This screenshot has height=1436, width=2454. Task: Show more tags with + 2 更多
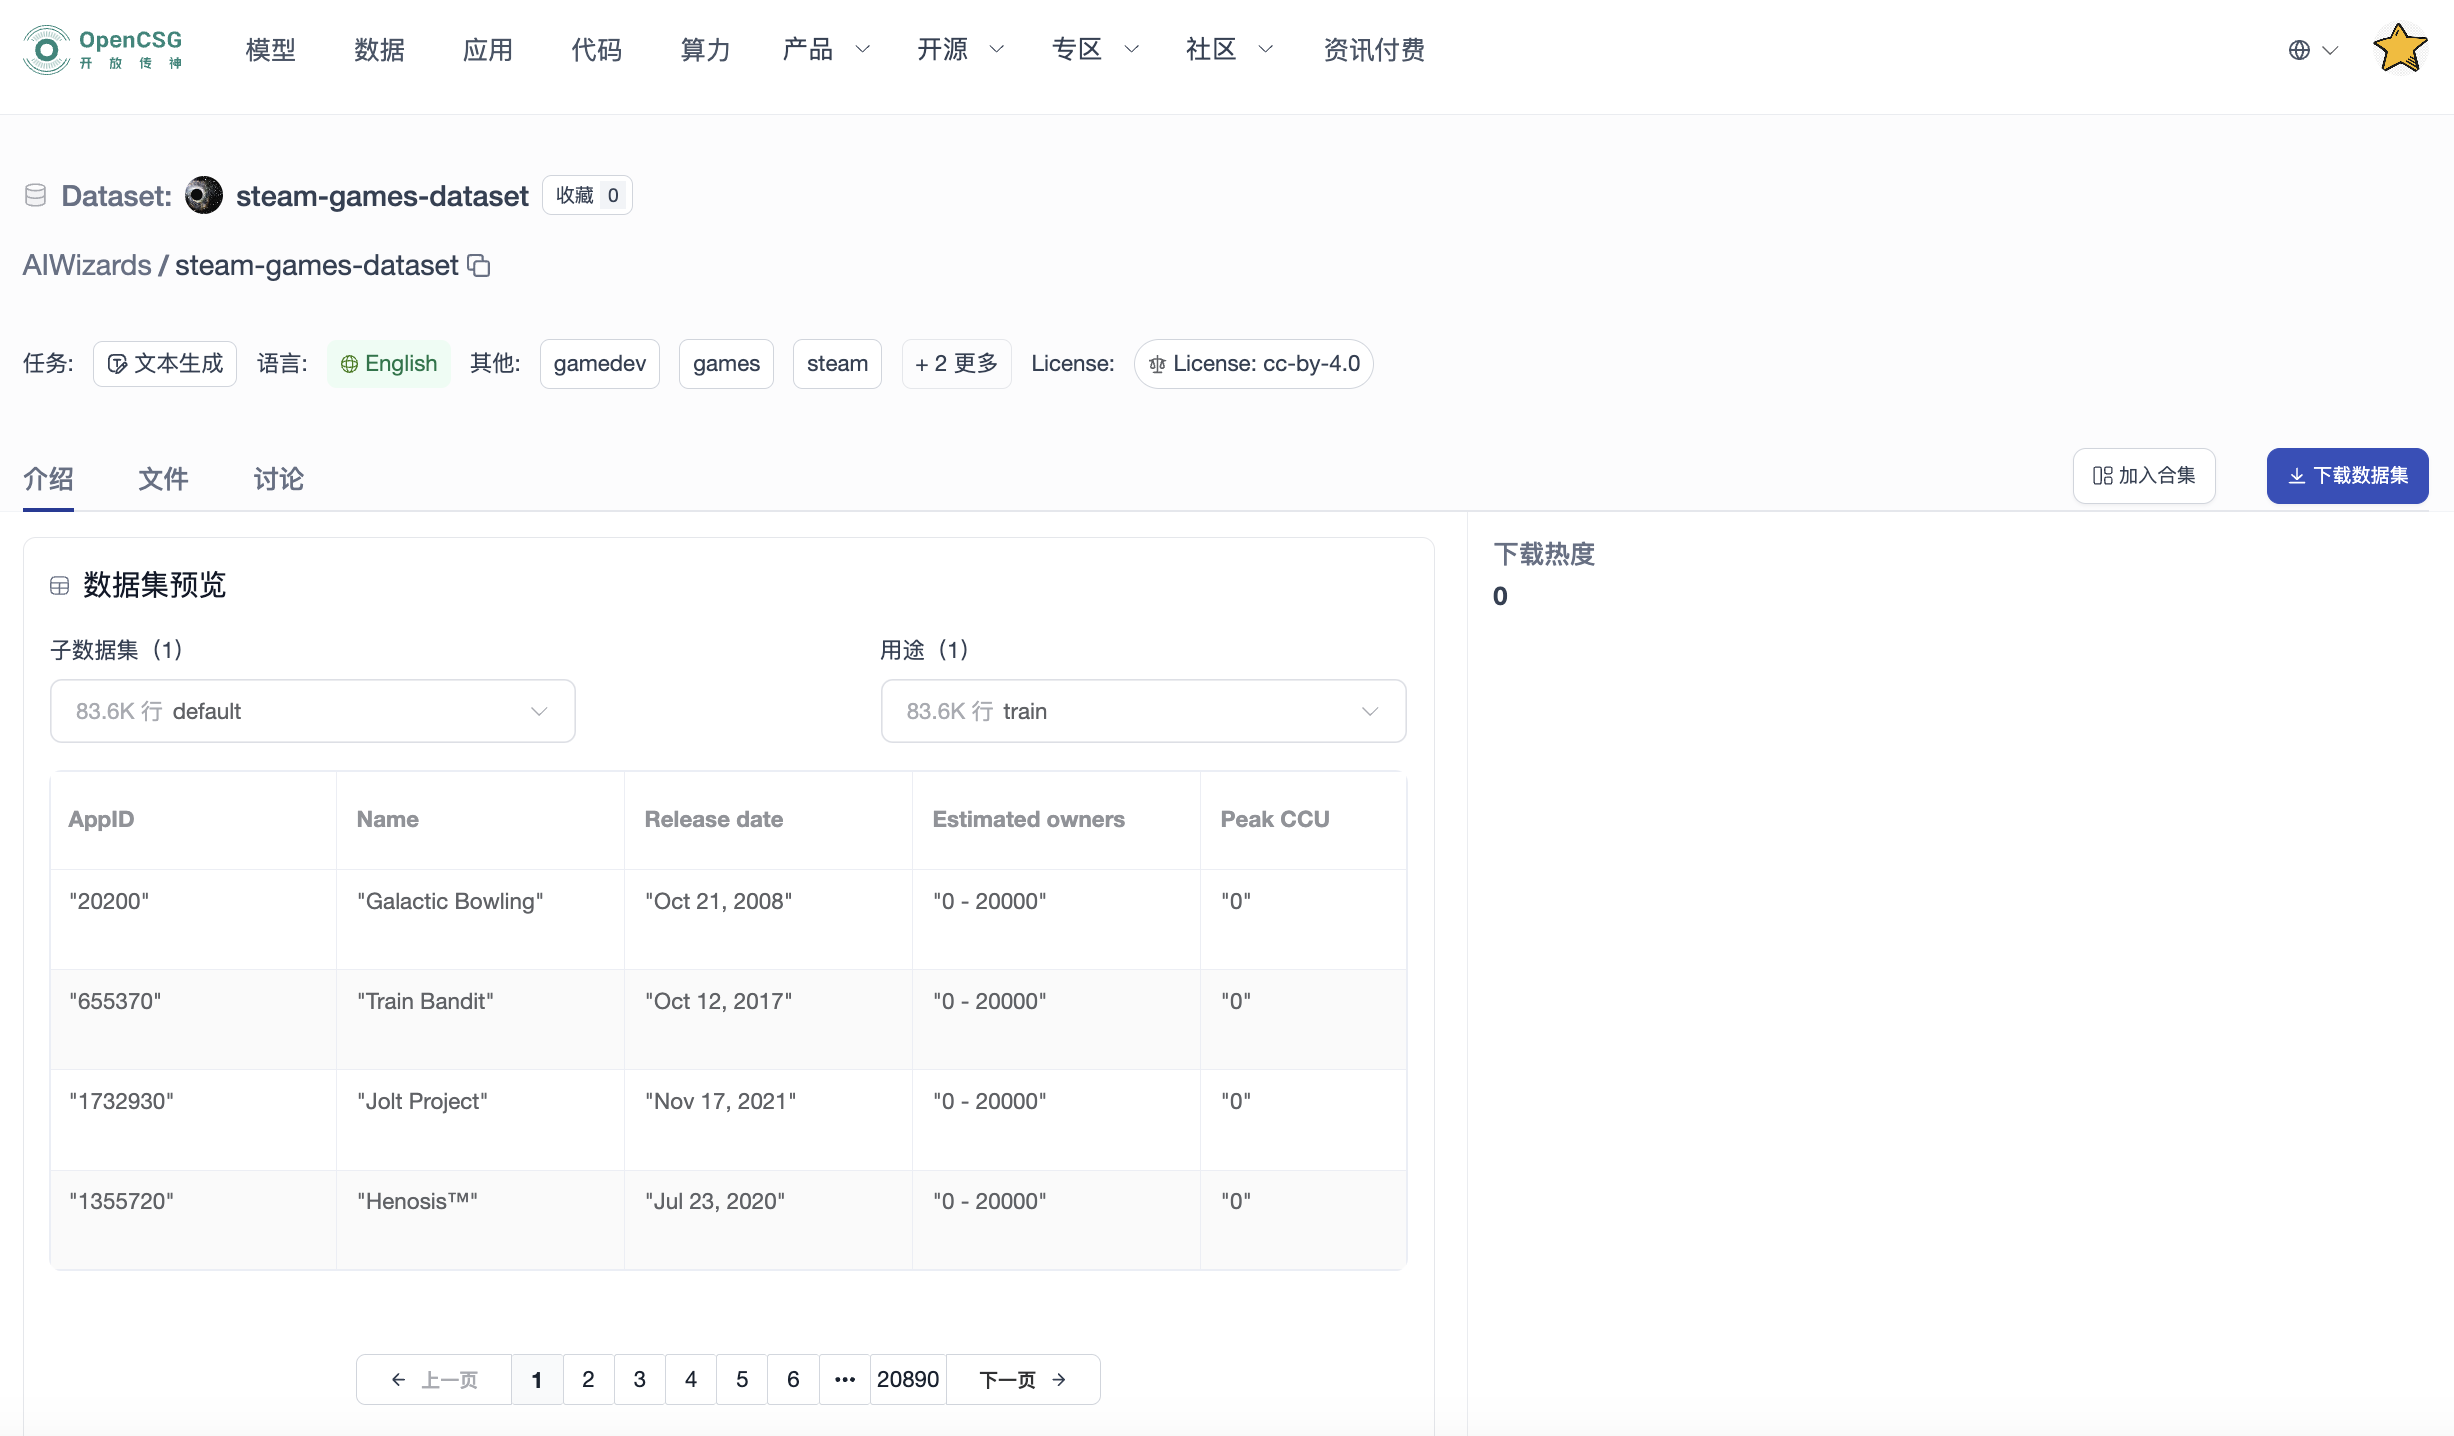click(956, 364)
